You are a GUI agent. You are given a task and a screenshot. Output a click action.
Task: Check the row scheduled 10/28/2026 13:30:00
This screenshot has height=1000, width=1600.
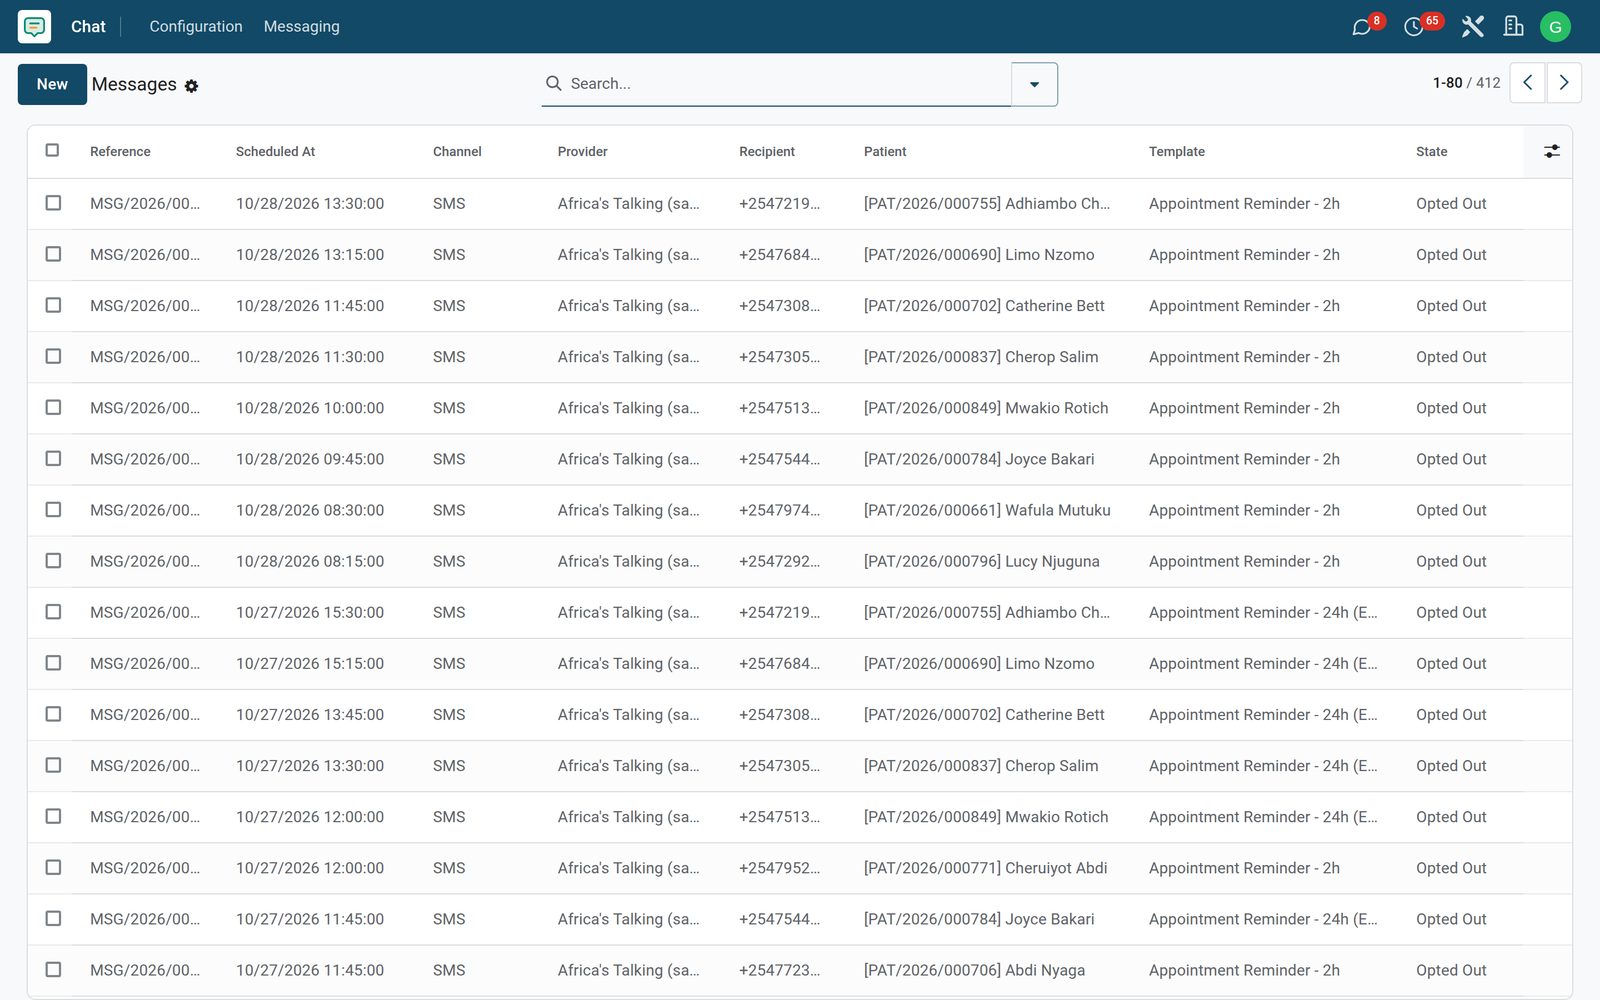click(x=53, y=203)
